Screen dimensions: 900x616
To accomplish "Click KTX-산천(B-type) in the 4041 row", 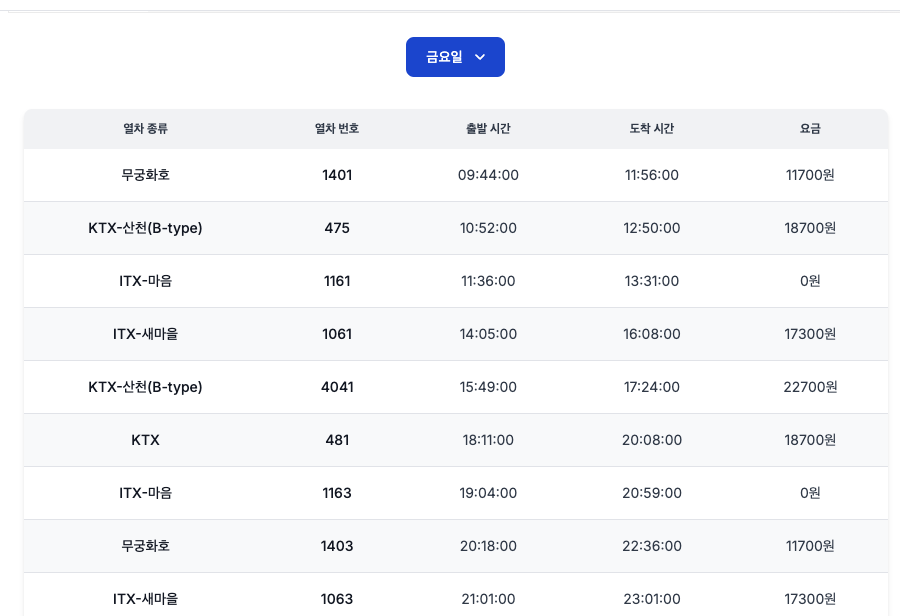I will (x=145, y=387).
